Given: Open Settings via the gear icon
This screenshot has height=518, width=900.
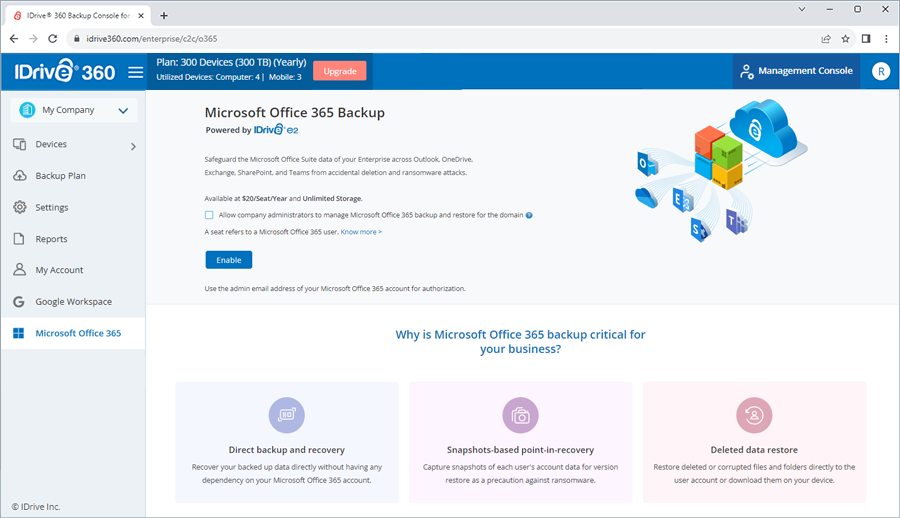Looking at the screenshot, I should (x=20, y=207).
